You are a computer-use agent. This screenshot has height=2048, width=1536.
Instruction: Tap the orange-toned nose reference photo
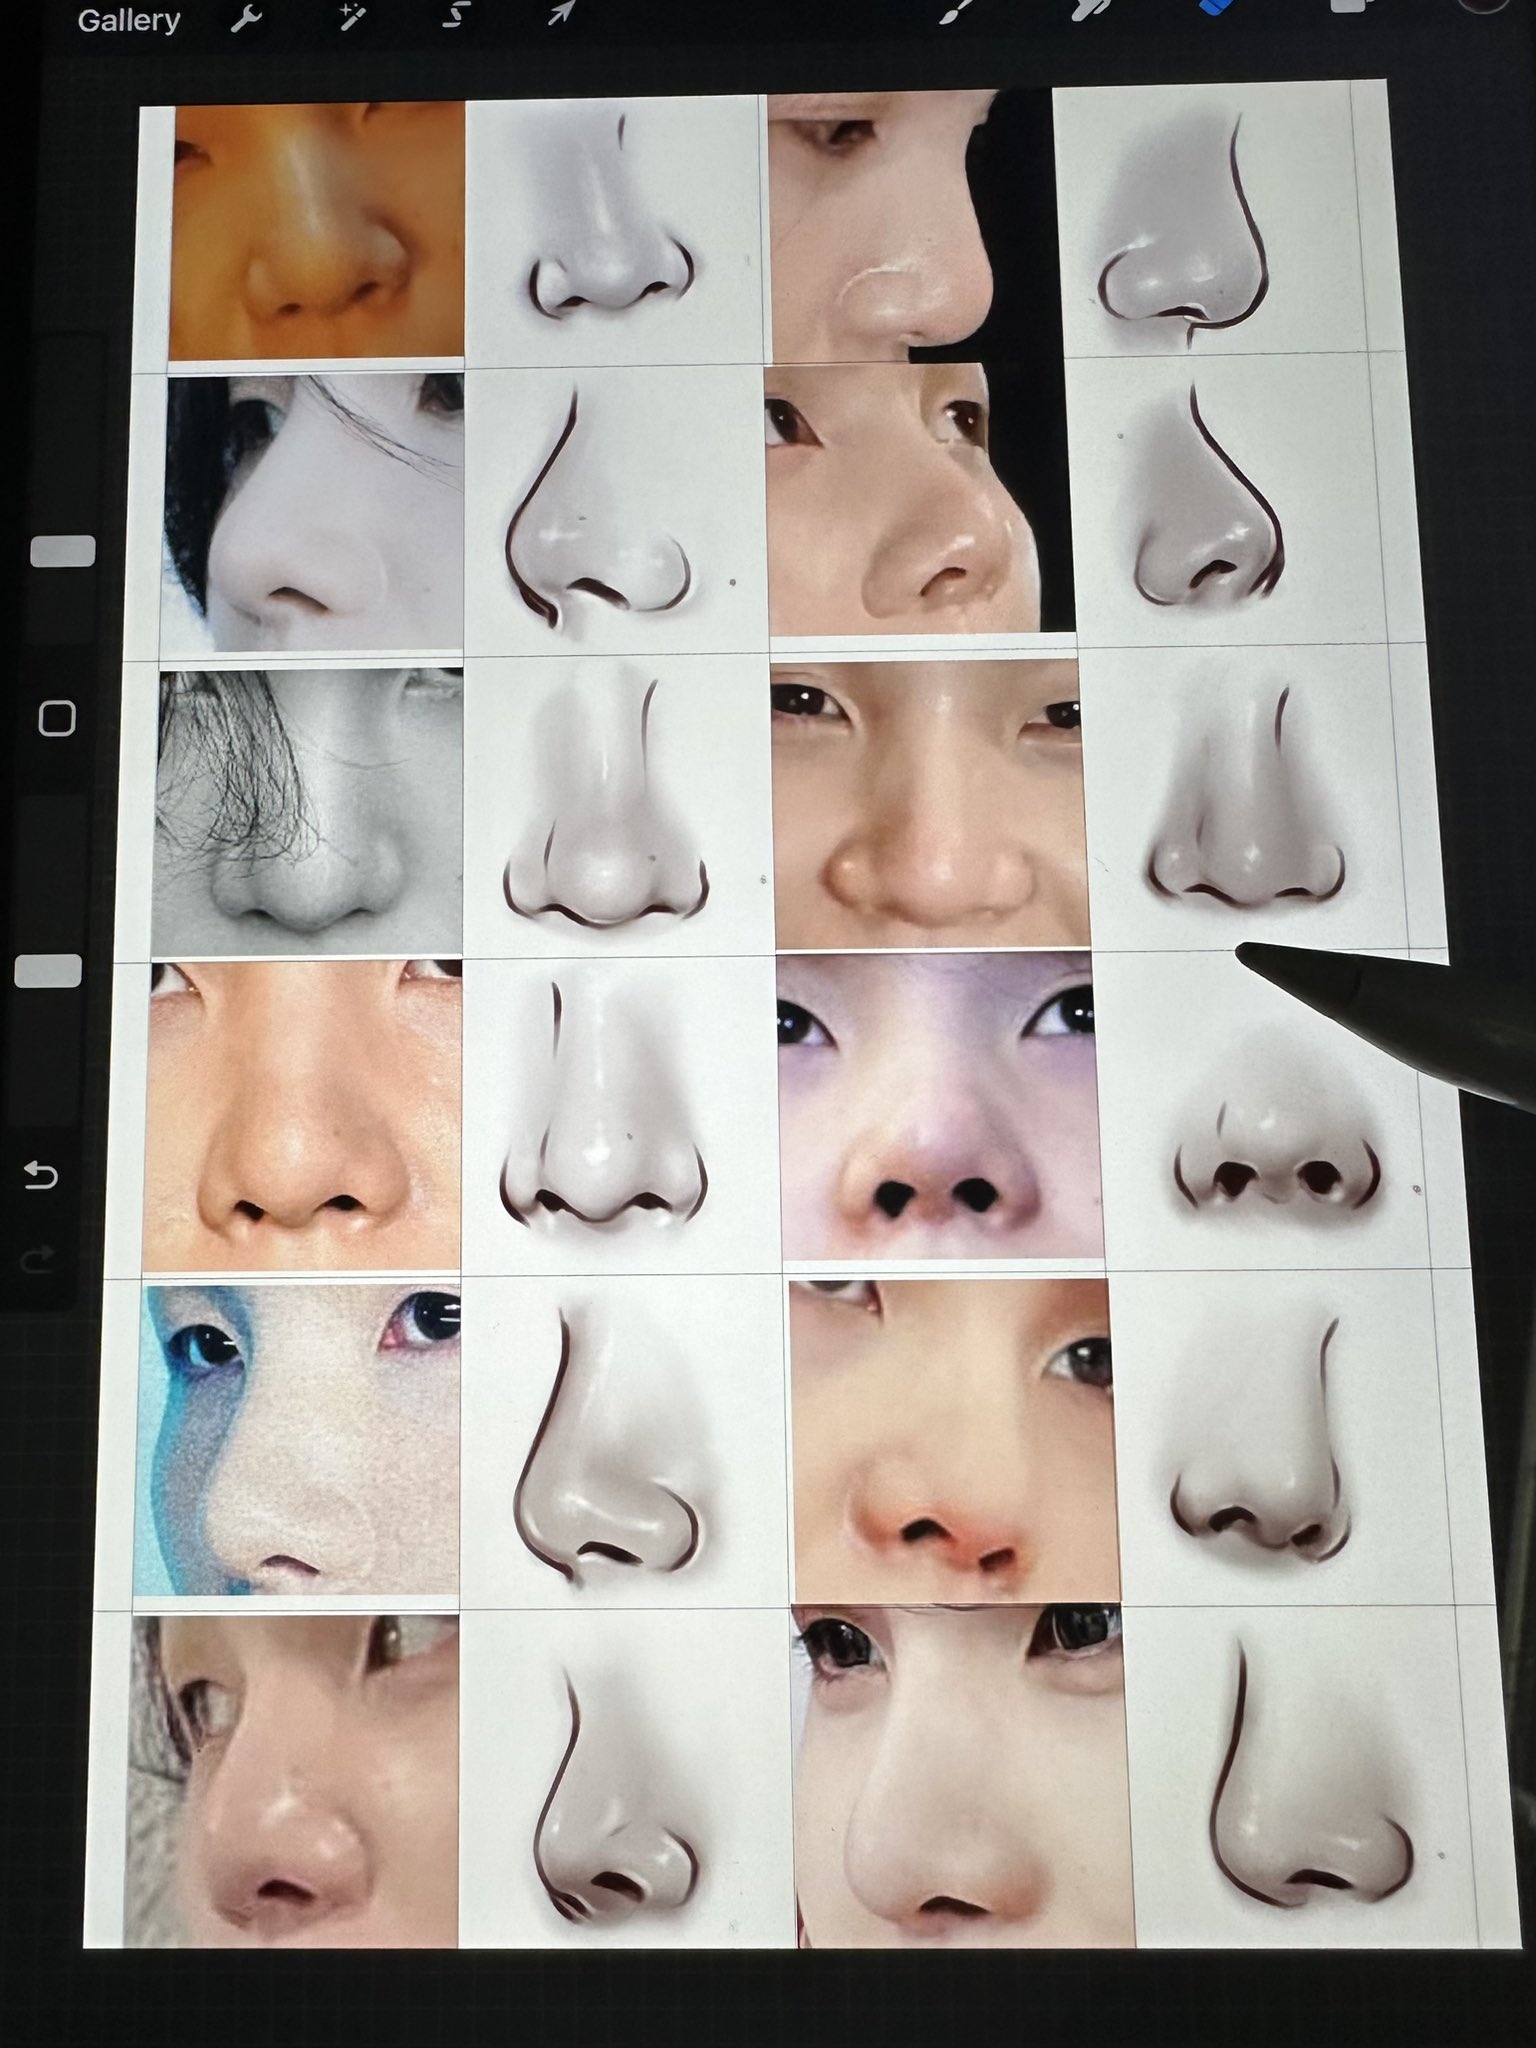tap(318, 230)
